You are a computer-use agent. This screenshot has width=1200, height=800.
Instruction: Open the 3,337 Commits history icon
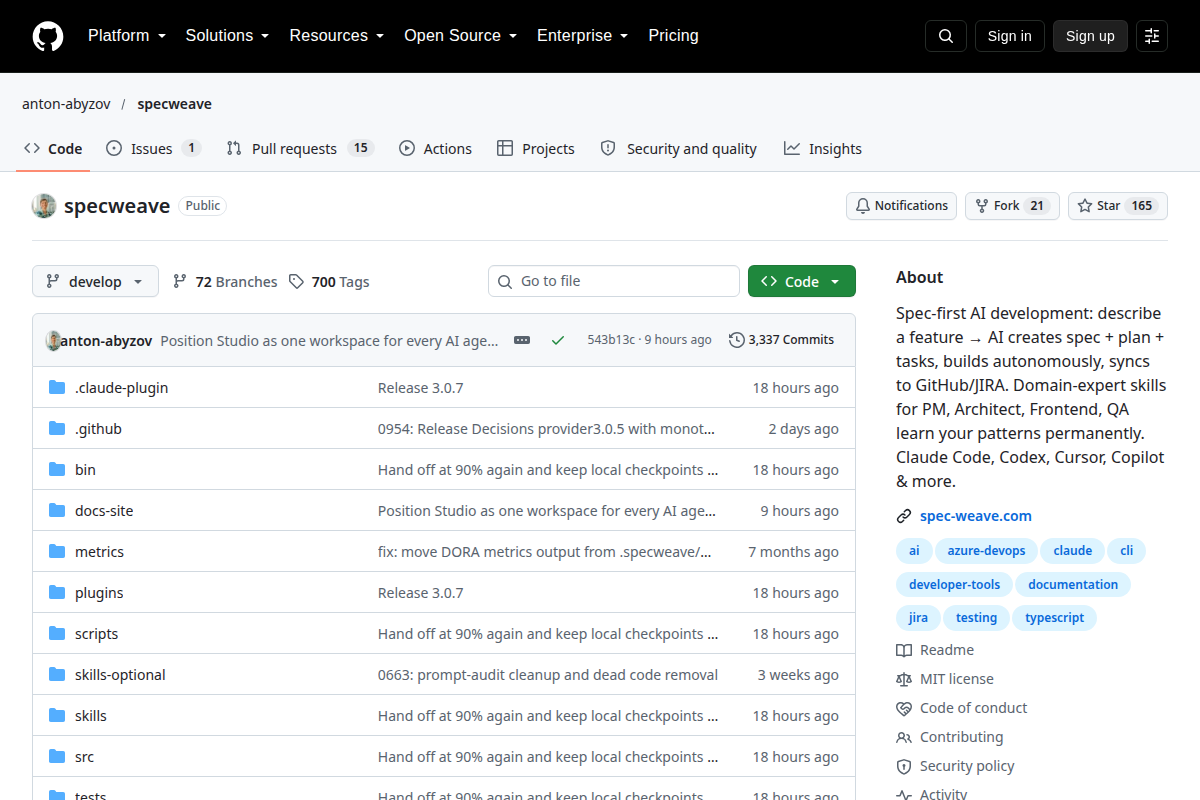tap(737, 340)
